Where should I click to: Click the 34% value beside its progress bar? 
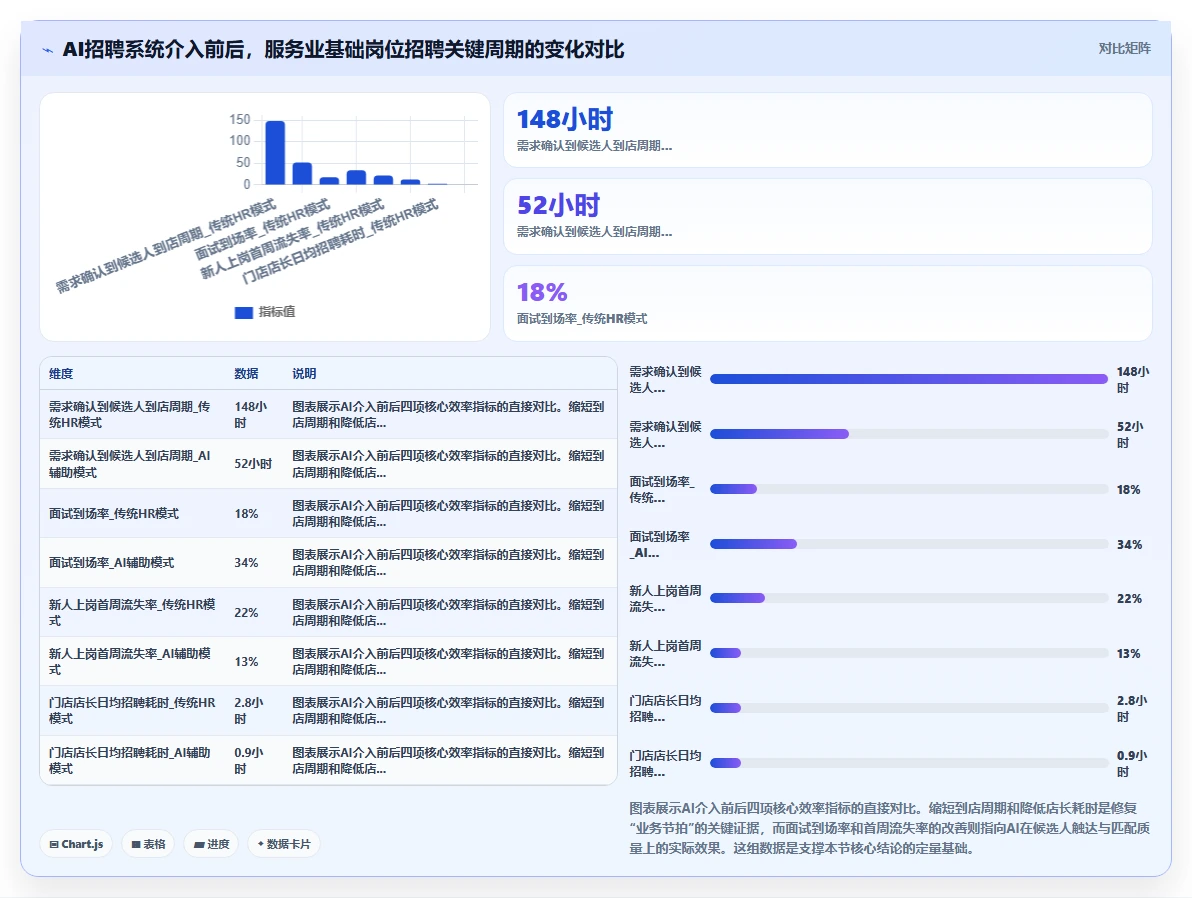coord(1129,544)
